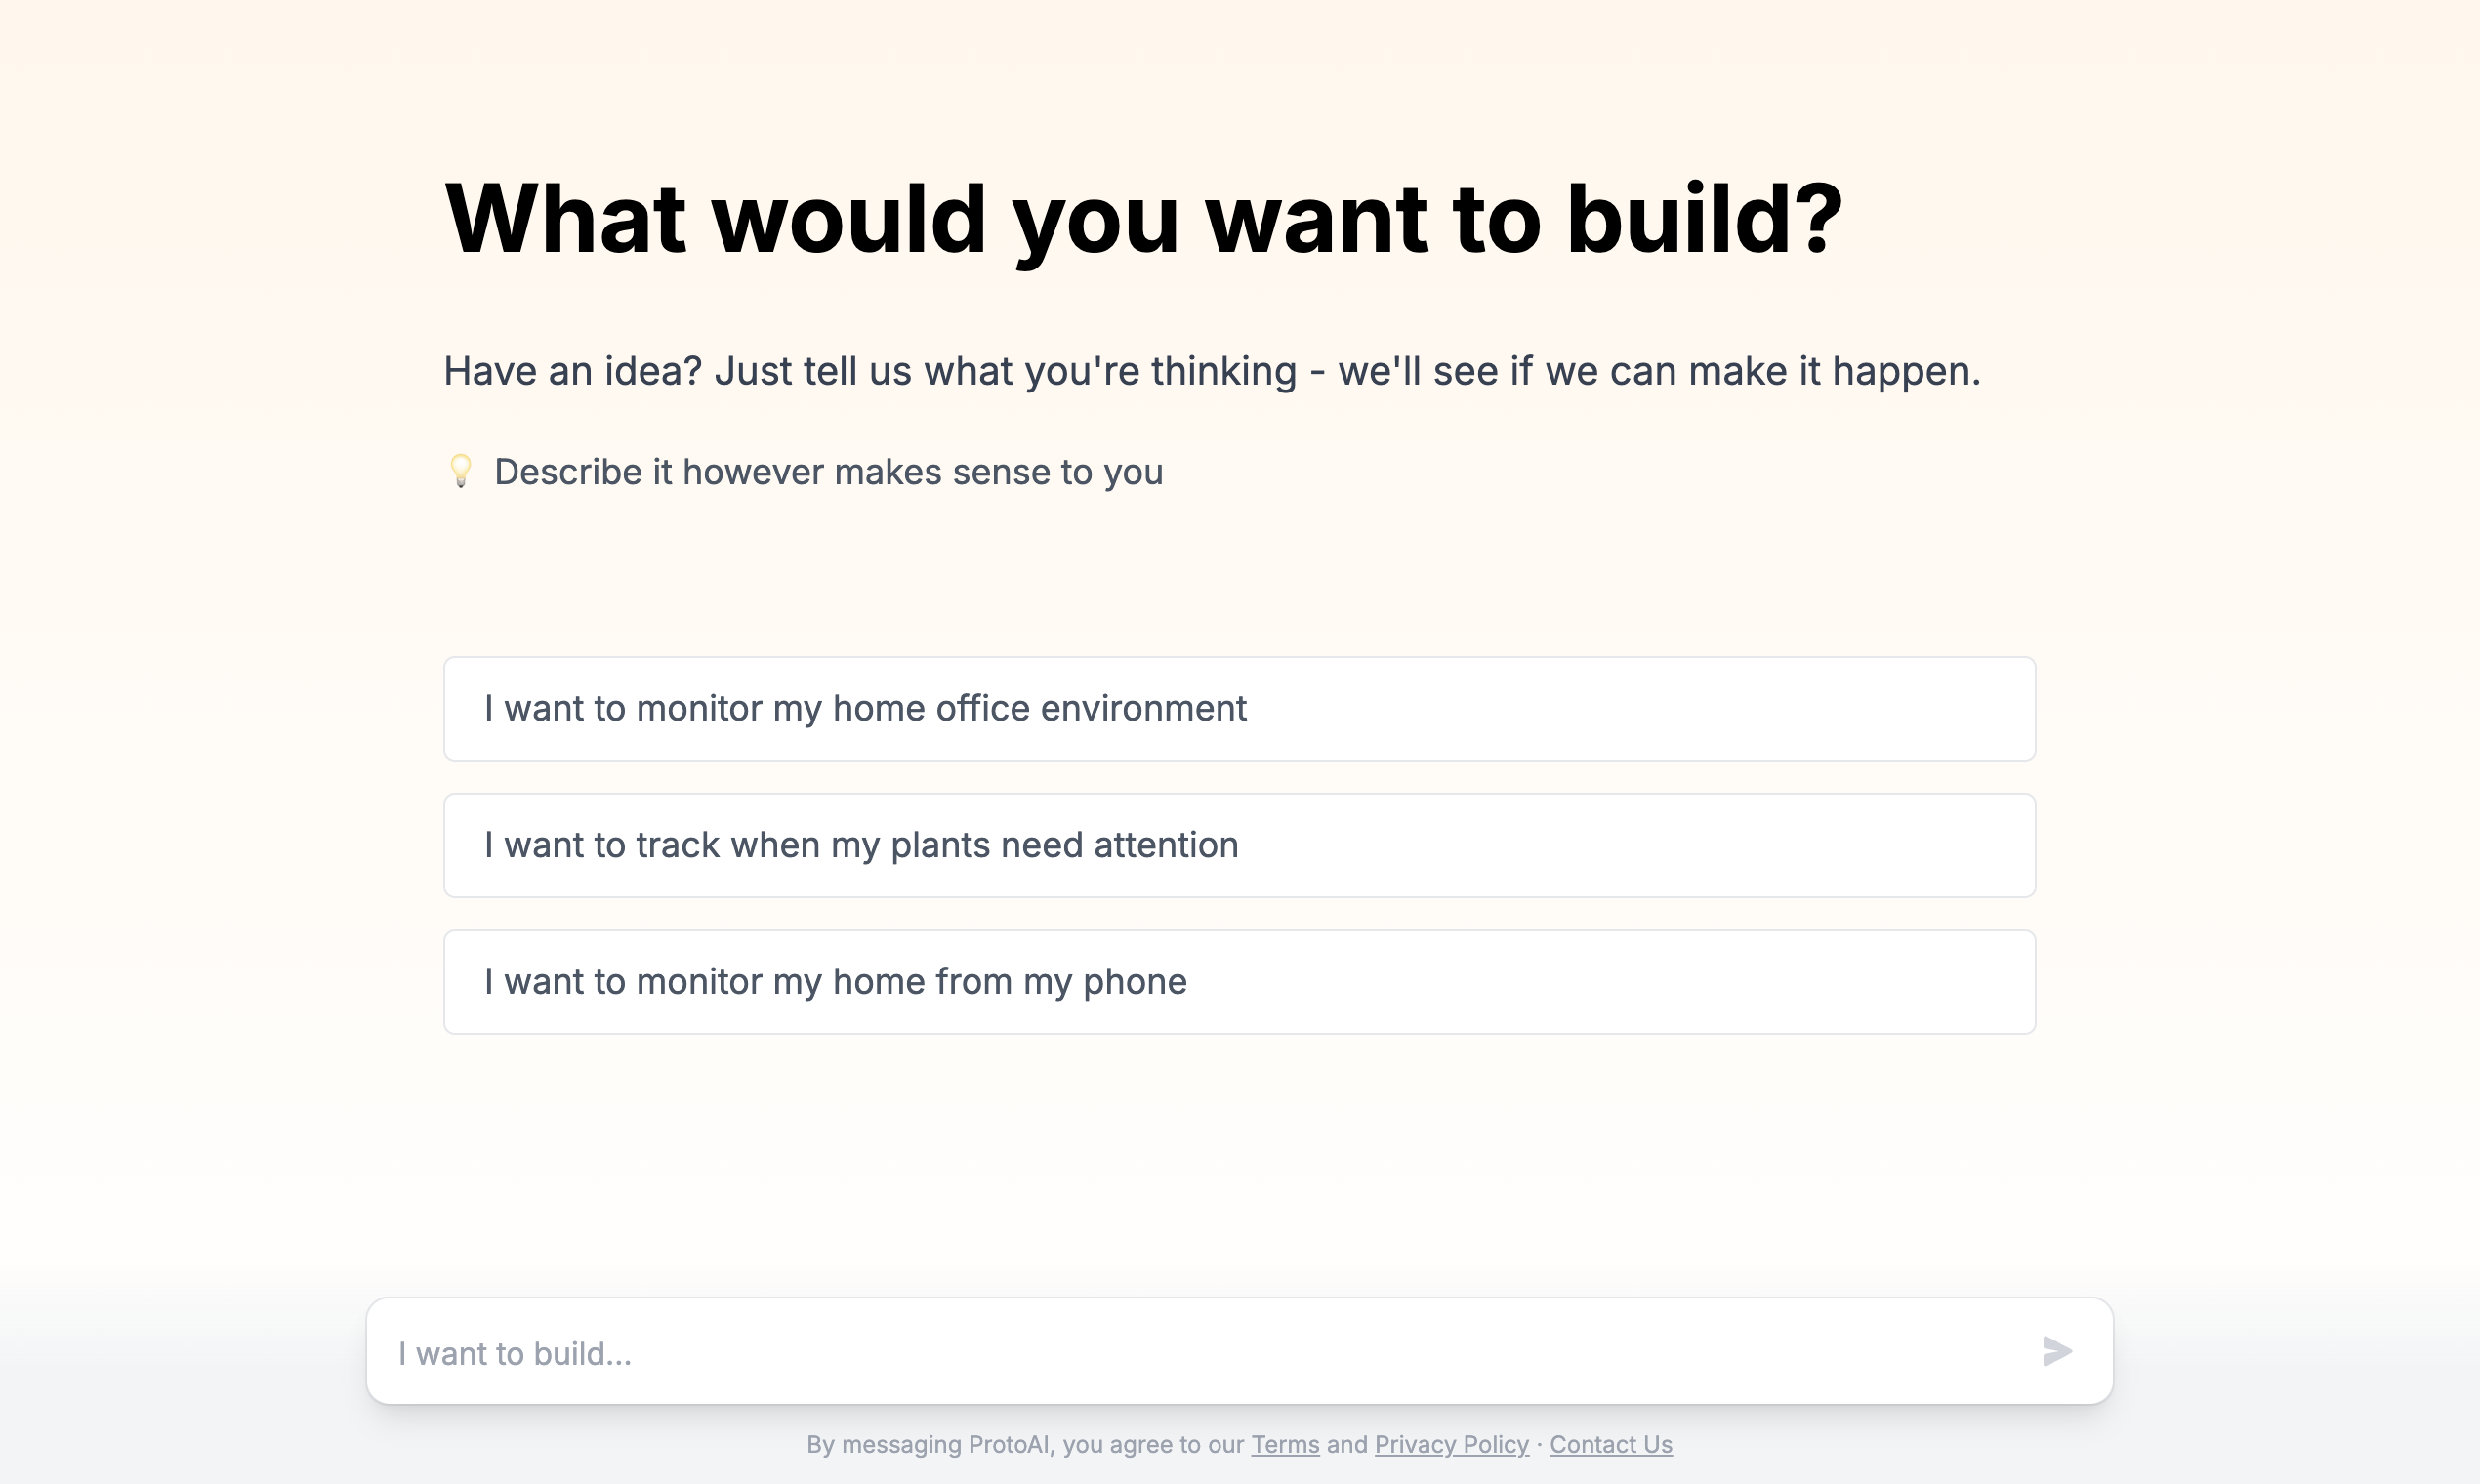
Task: Open the Privacy Policy link
Action: tap(1451, 1444)
